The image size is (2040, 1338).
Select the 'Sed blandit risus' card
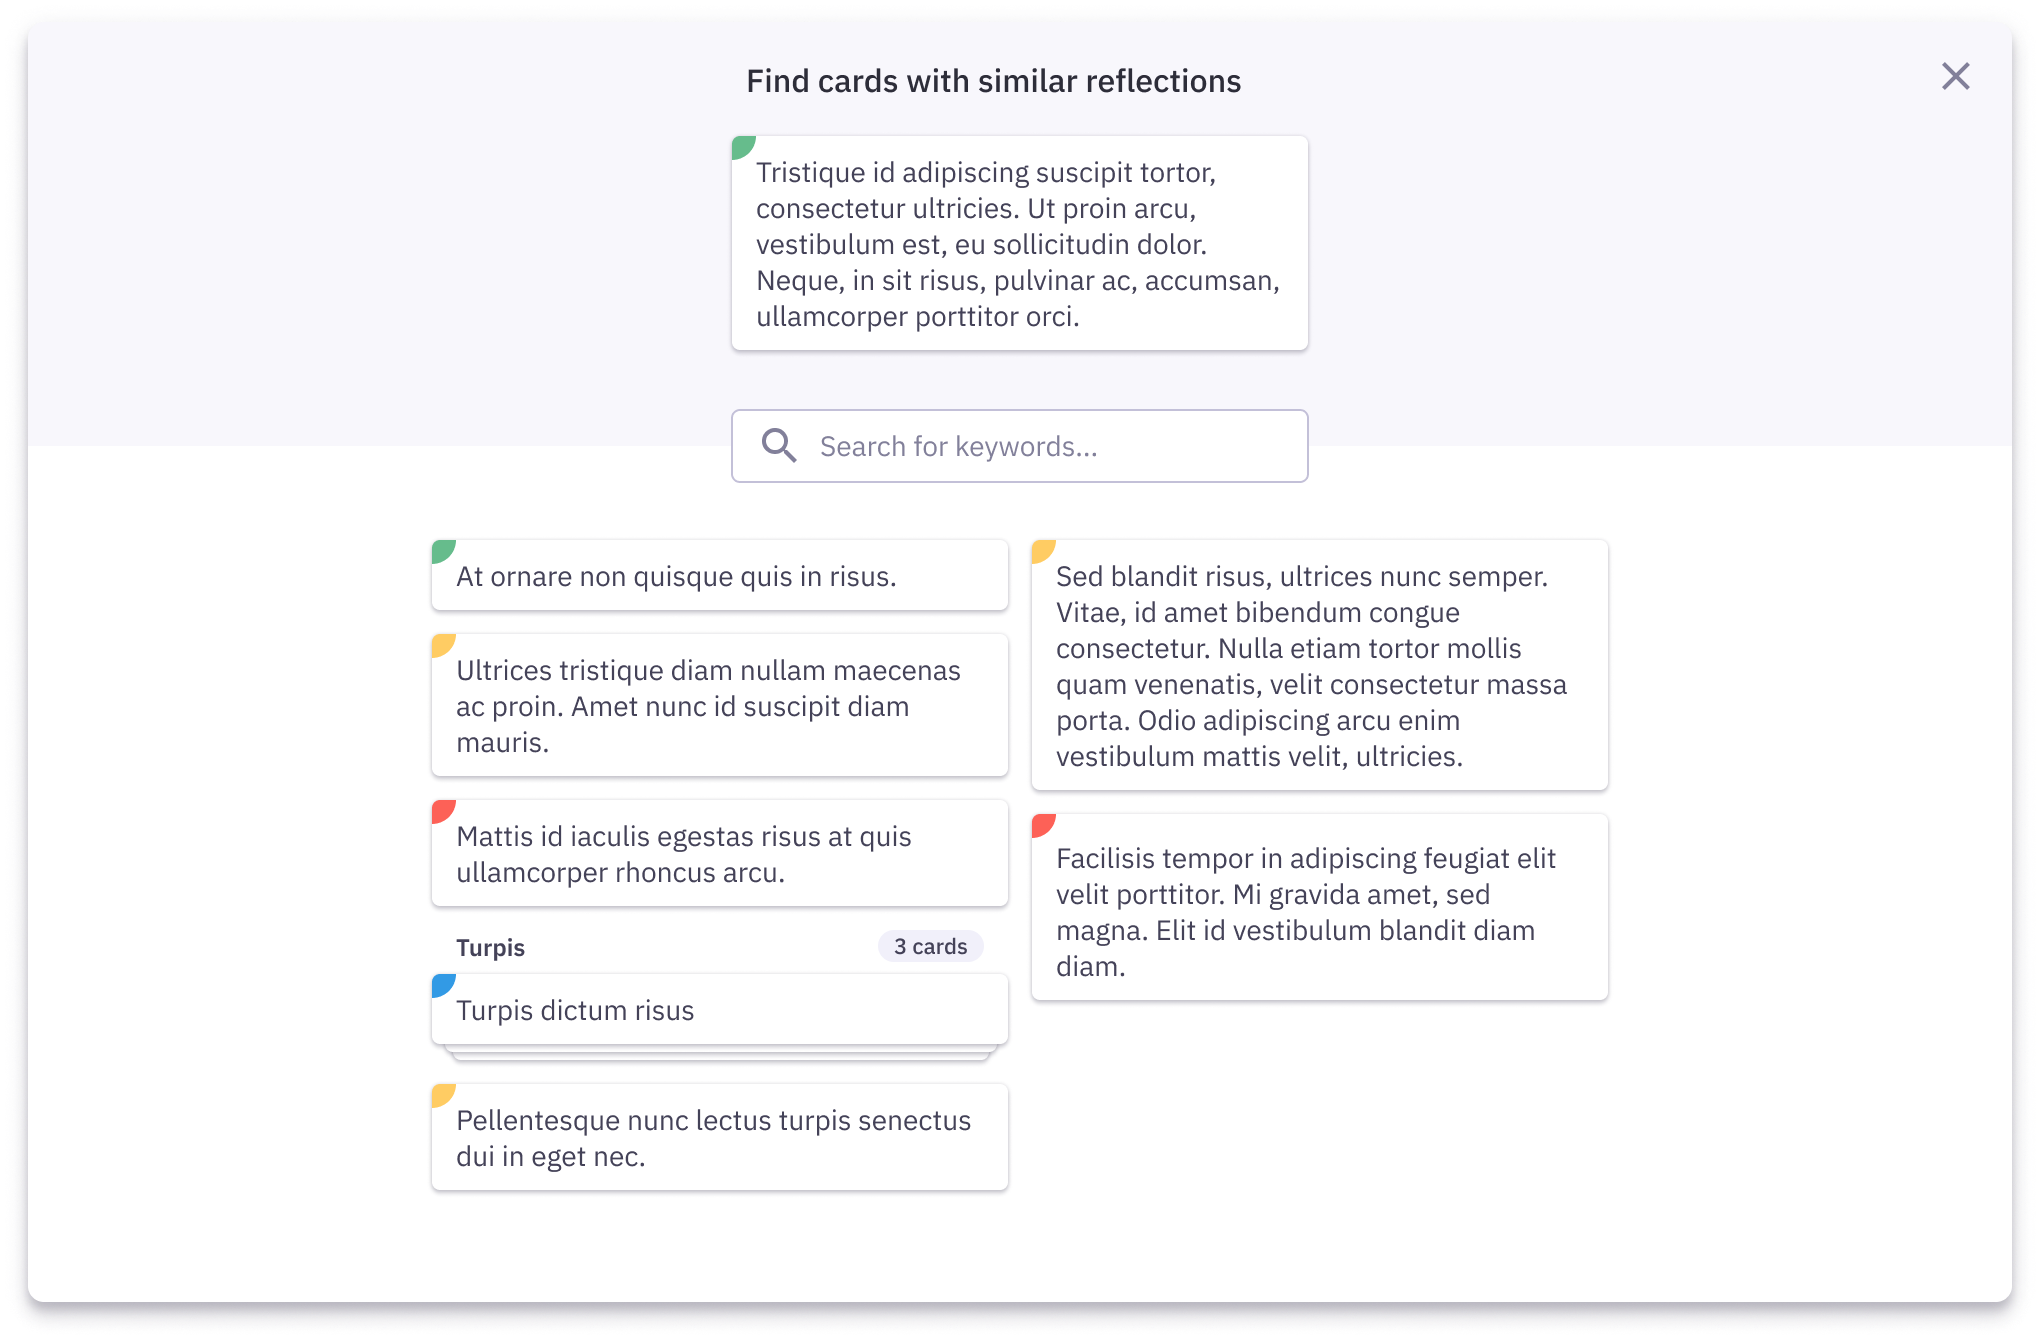(x=1319, y=666)
